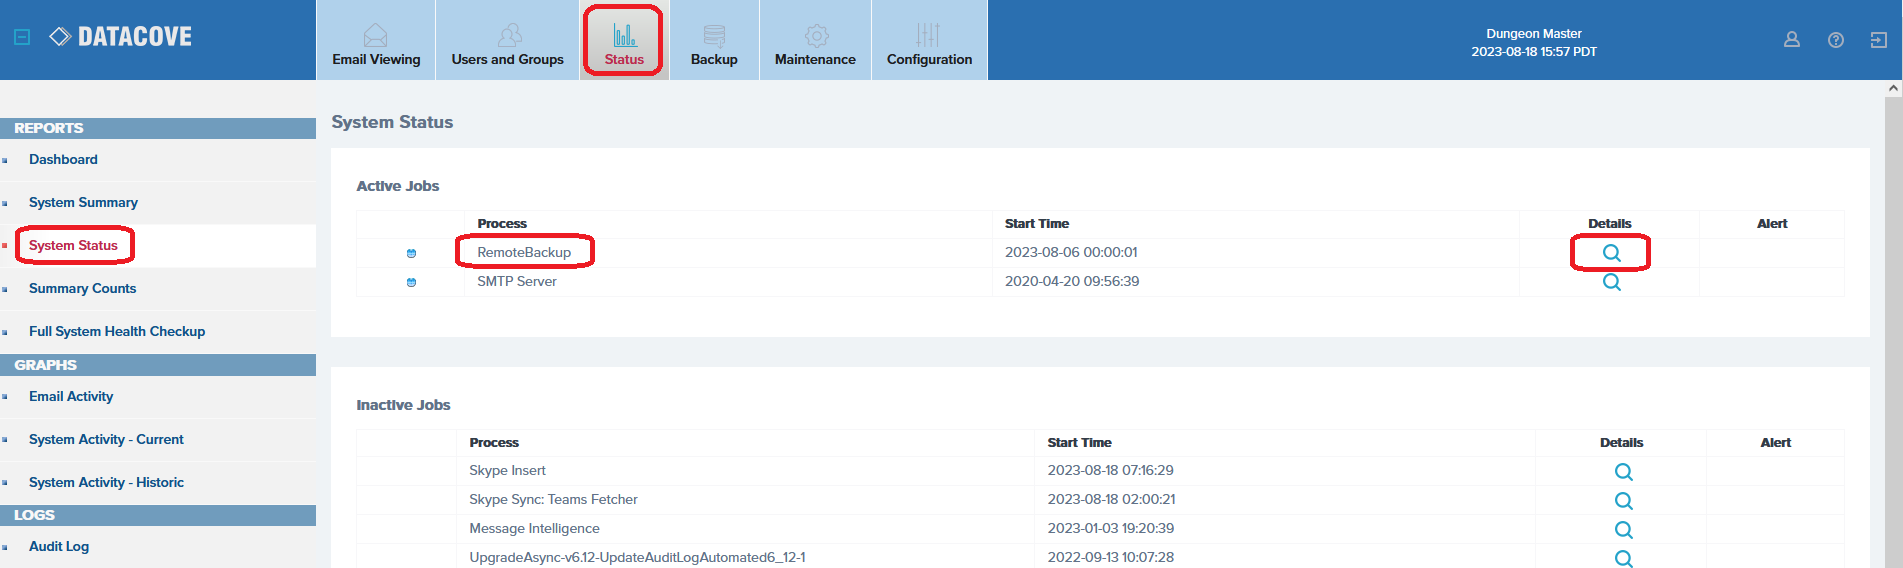Viewport: 1903px width, 568px height.
Task: Click the RemoteBackup status icon
Action: (411, 253)
